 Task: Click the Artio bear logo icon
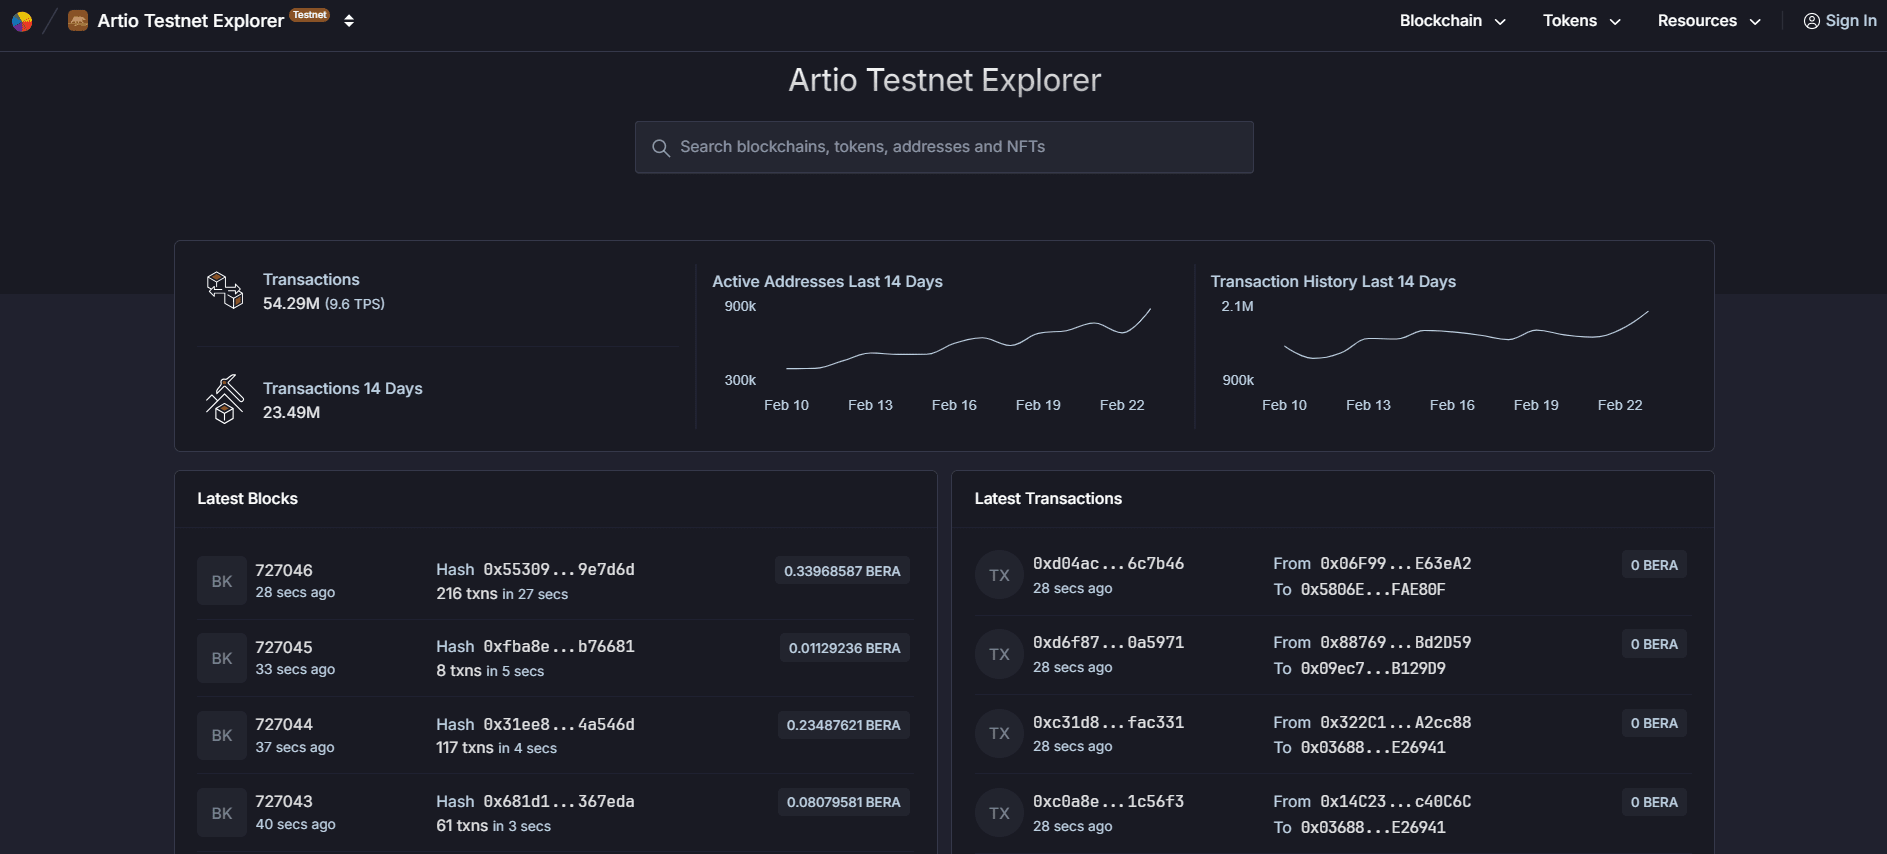(78, 21)
